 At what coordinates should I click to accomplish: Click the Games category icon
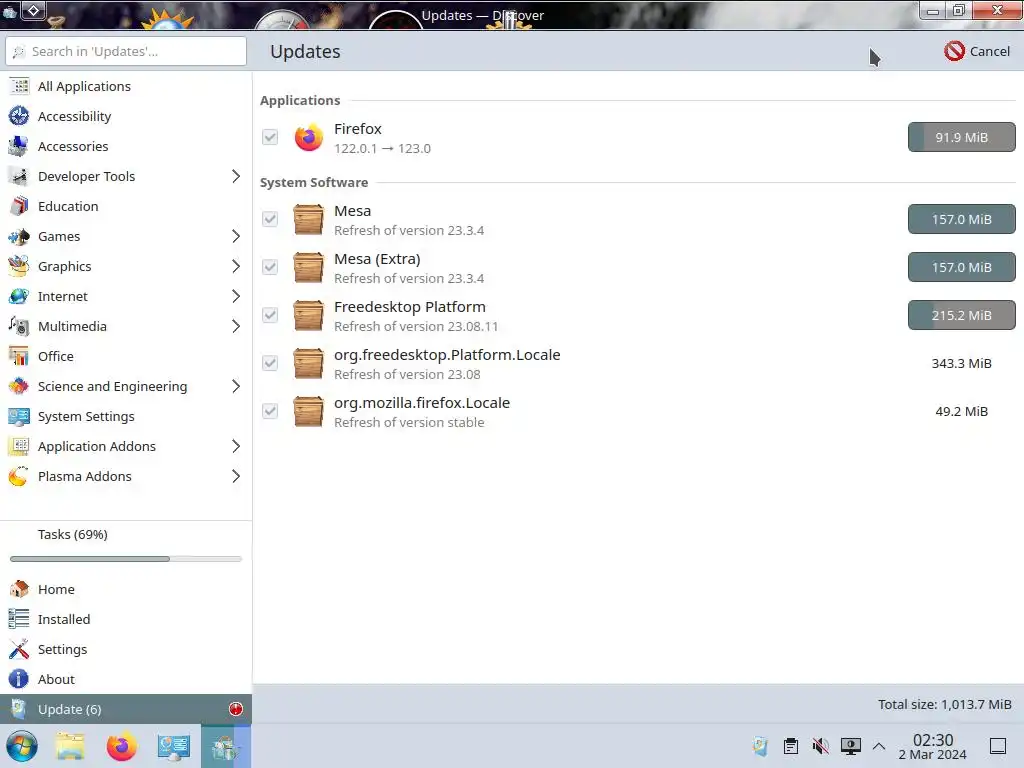pos(19,236)
